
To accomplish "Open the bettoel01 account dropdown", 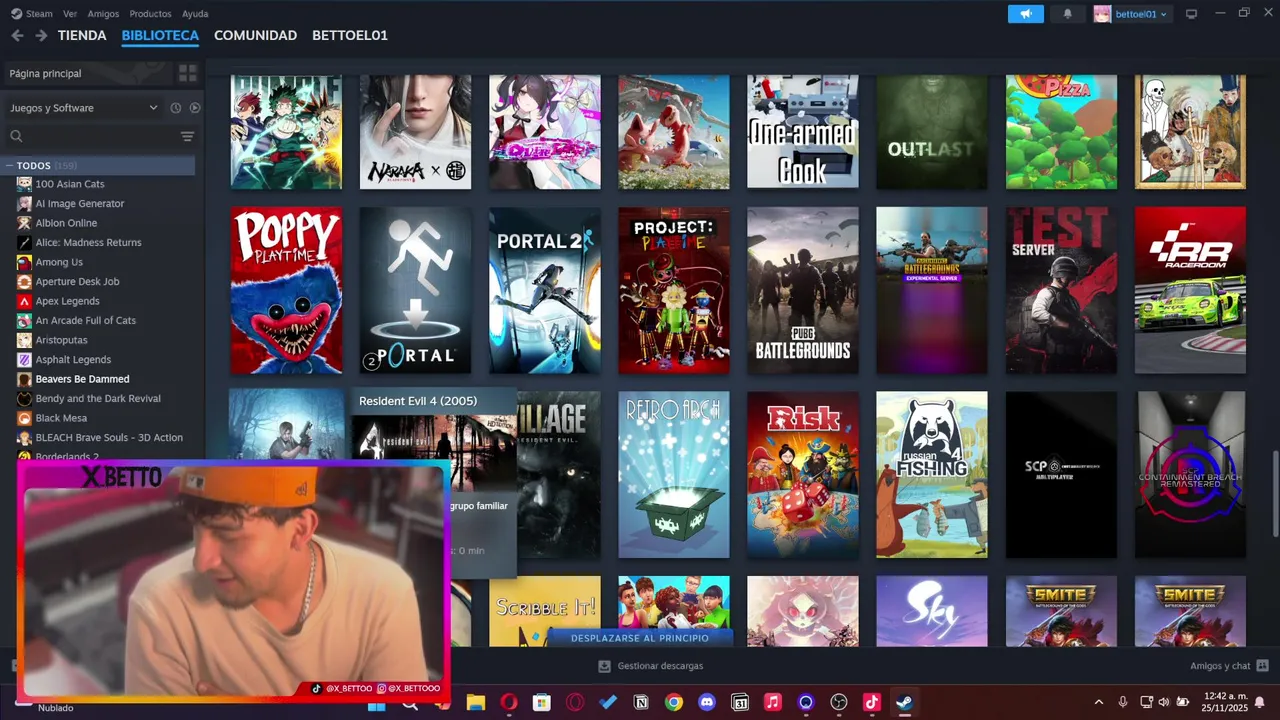I will click(1140, 14).
